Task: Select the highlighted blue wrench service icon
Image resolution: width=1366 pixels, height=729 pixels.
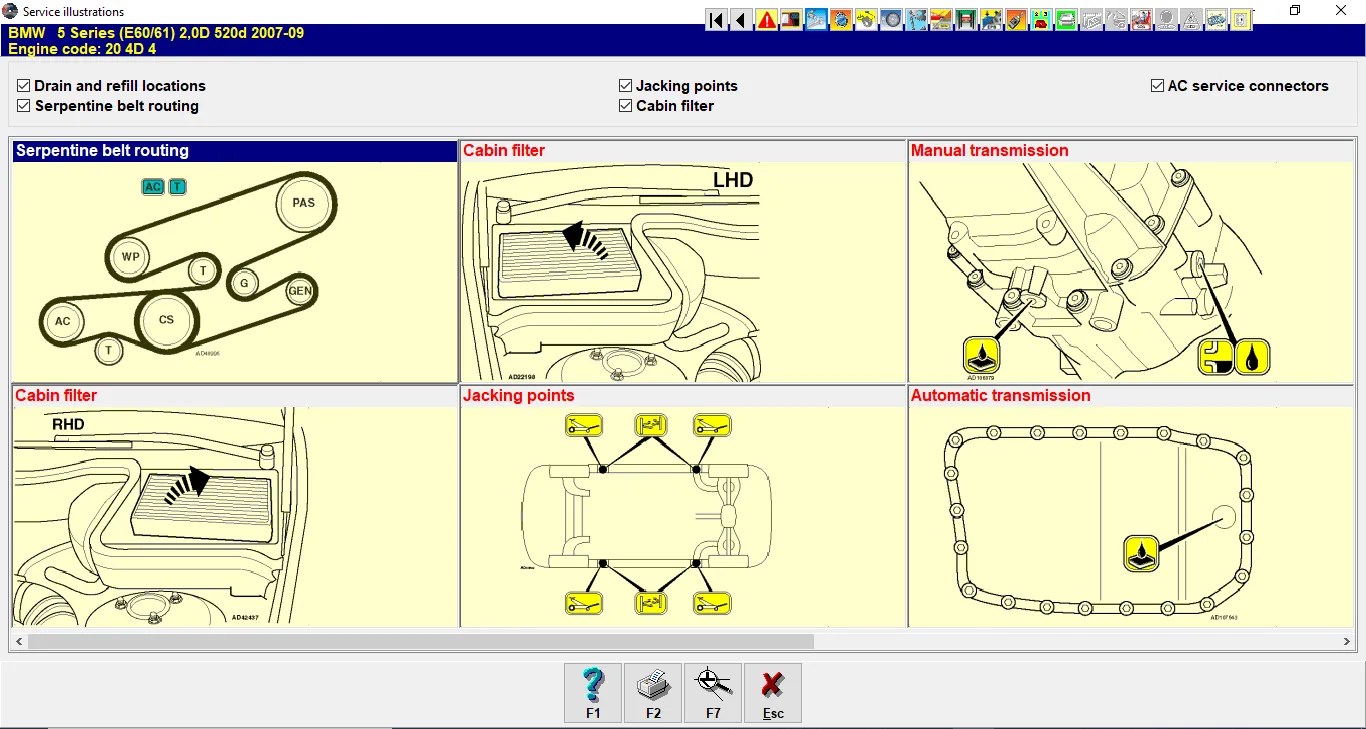Action: (816, 19)
